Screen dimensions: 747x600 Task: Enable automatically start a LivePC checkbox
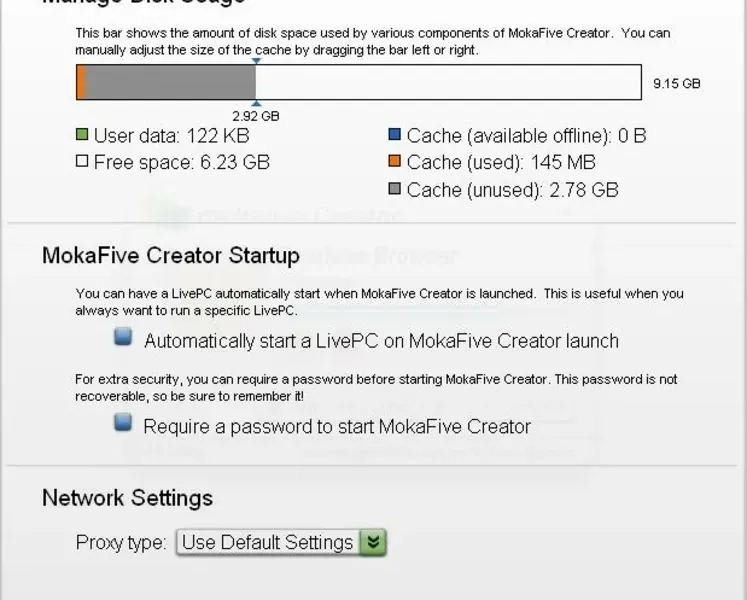pos(123,338)
